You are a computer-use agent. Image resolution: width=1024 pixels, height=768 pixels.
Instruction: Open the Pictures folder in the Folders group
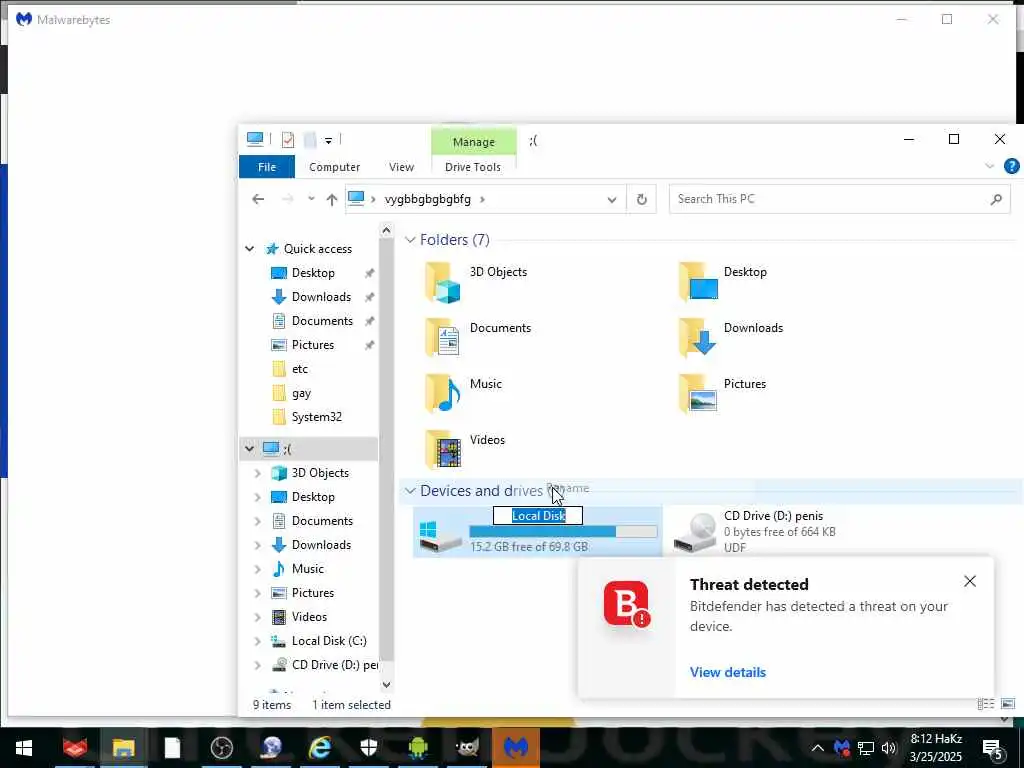697,394
